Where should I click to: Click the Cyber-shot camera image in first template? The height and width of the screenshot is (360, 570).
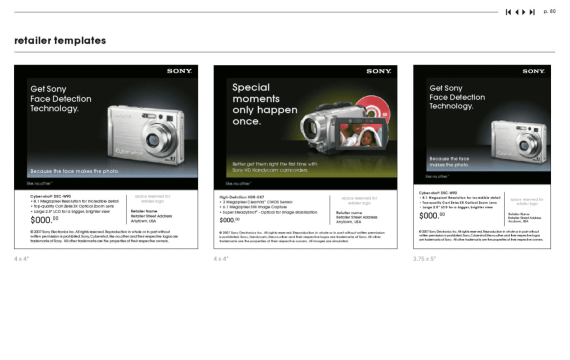tap(146, 135)
